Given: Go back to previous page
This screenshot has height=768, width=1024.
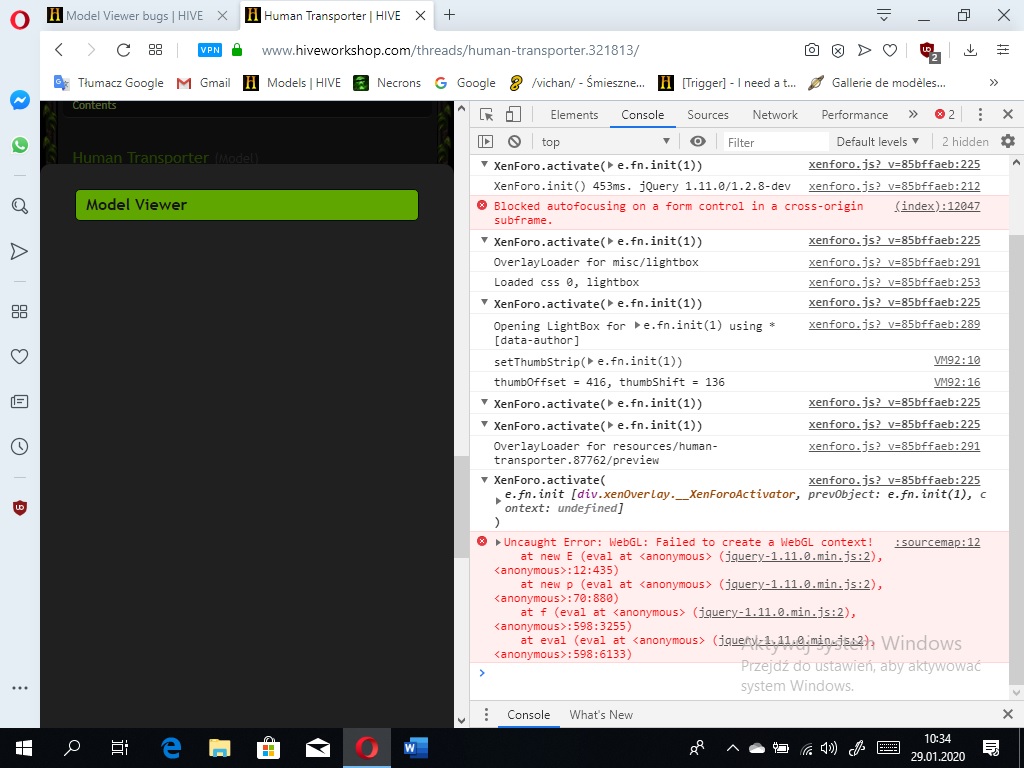Looking at the screenshot, I should pyautogui.click(x=59, y=50).
